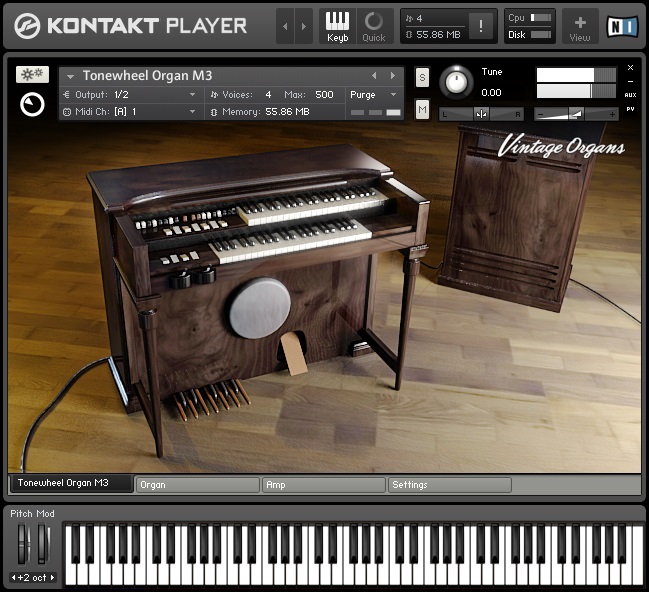Click the Kontakt Player logo
This screenshot has width=649, height=592.
pos(130,26)
